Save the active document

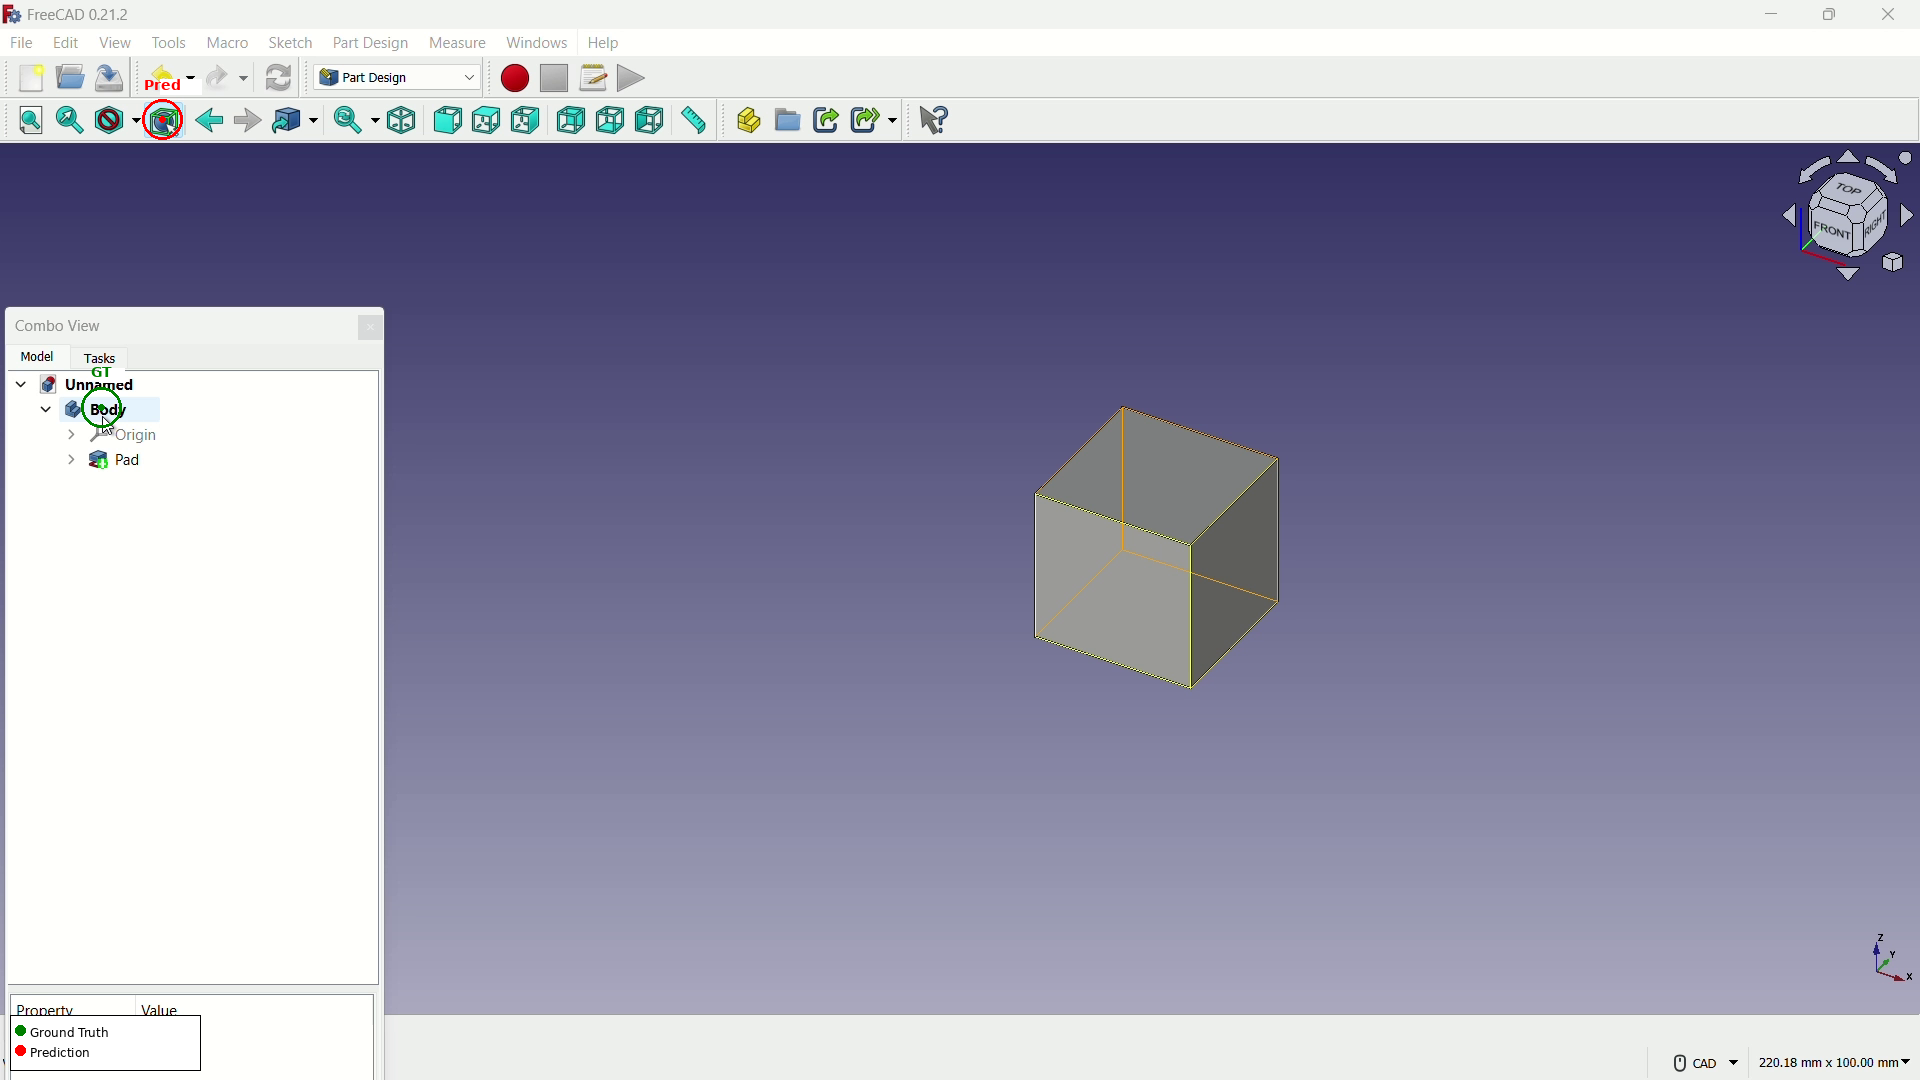point(108,78)
